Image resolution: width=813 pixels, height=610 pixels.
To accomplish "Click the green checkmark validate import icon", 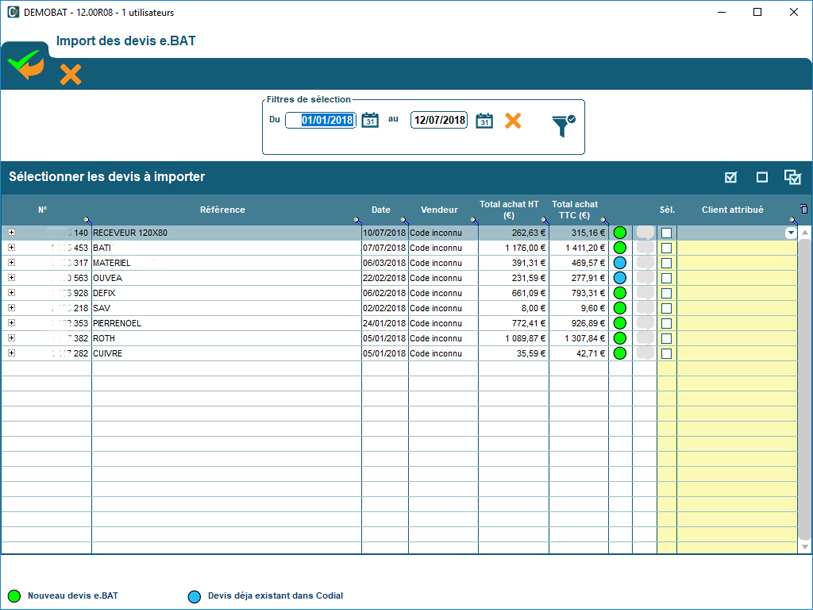I will [x=25, y=65].
